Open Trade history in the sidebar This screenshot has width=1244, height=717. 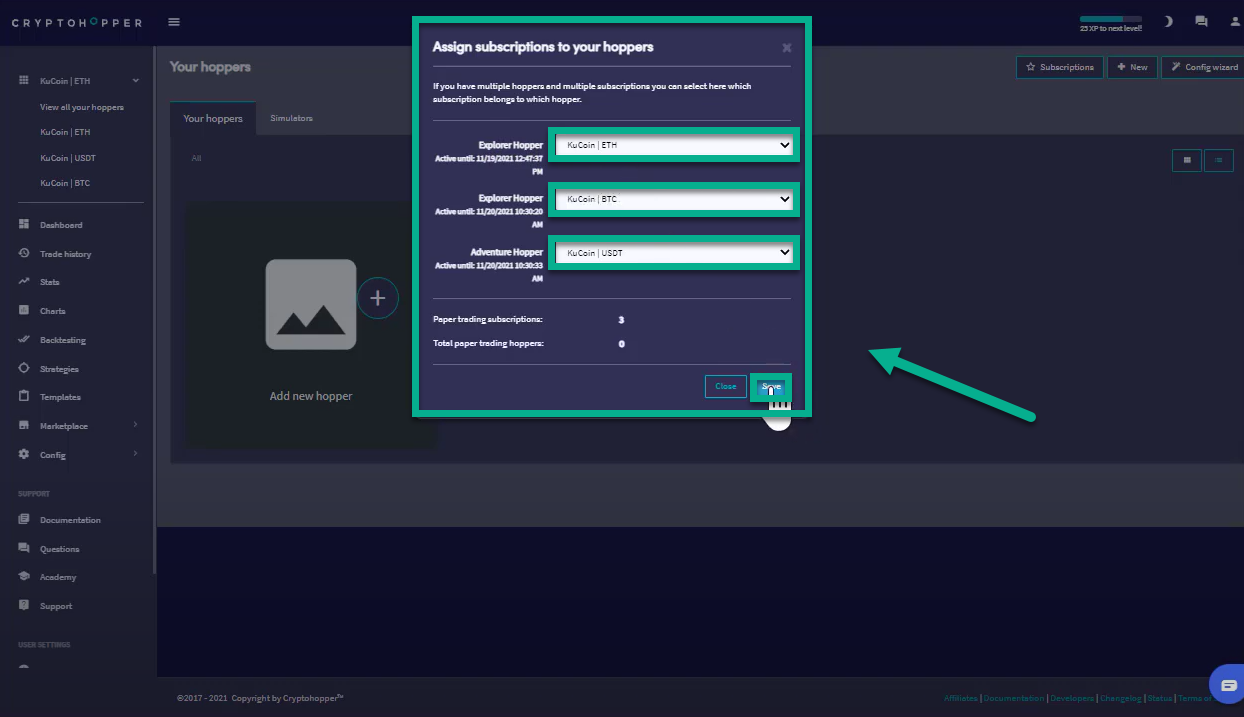65,254
